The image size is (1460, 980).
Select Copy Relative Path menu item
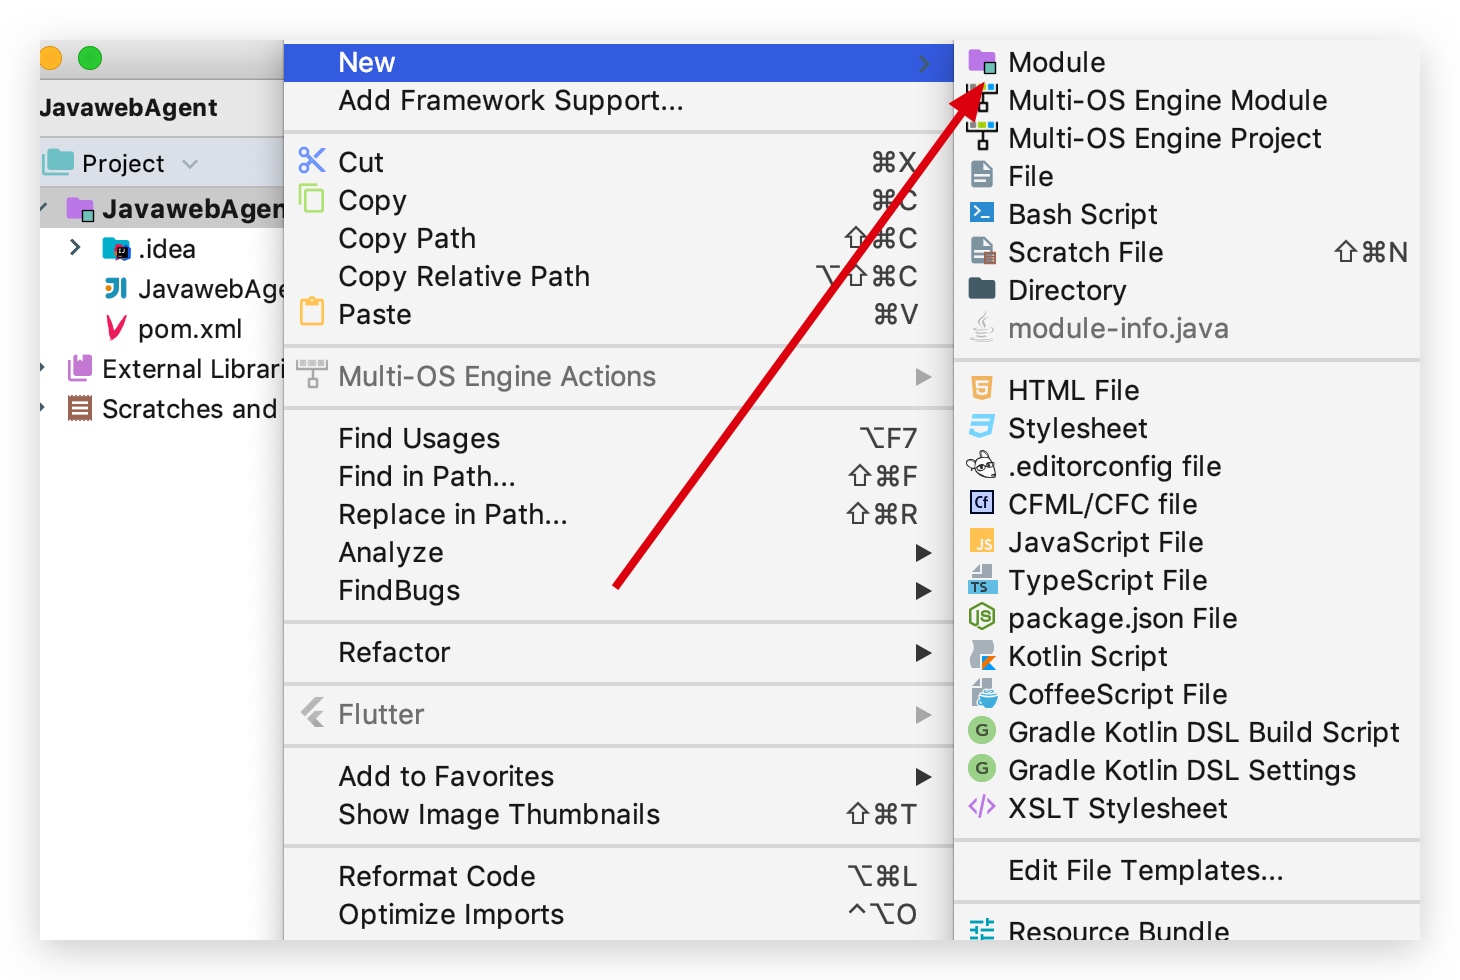pos(464,276)
